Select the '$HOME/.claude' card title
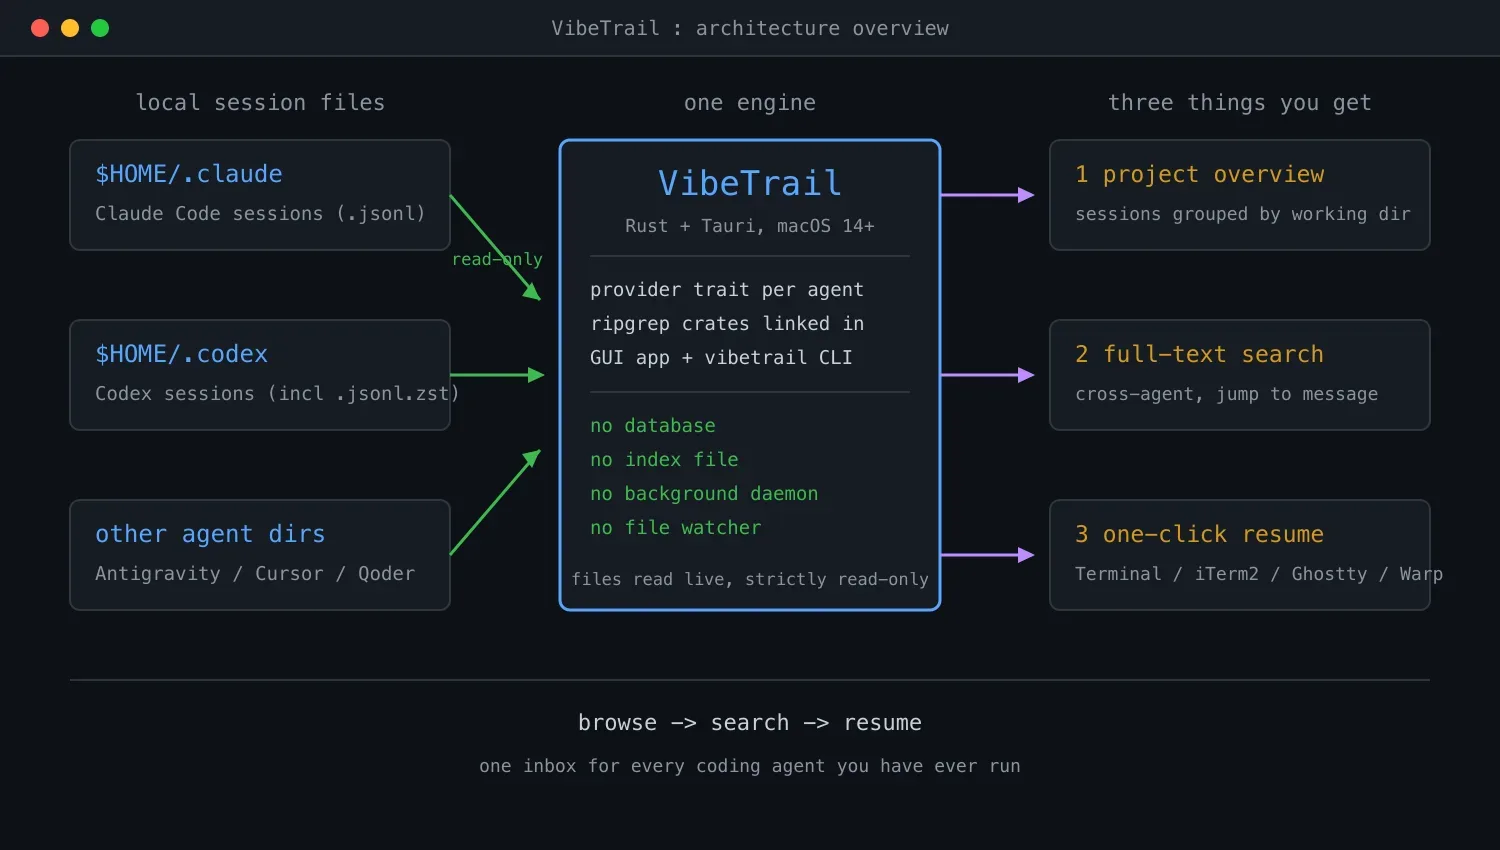Viewport: 1500px width, 850px height. (189, 174)
